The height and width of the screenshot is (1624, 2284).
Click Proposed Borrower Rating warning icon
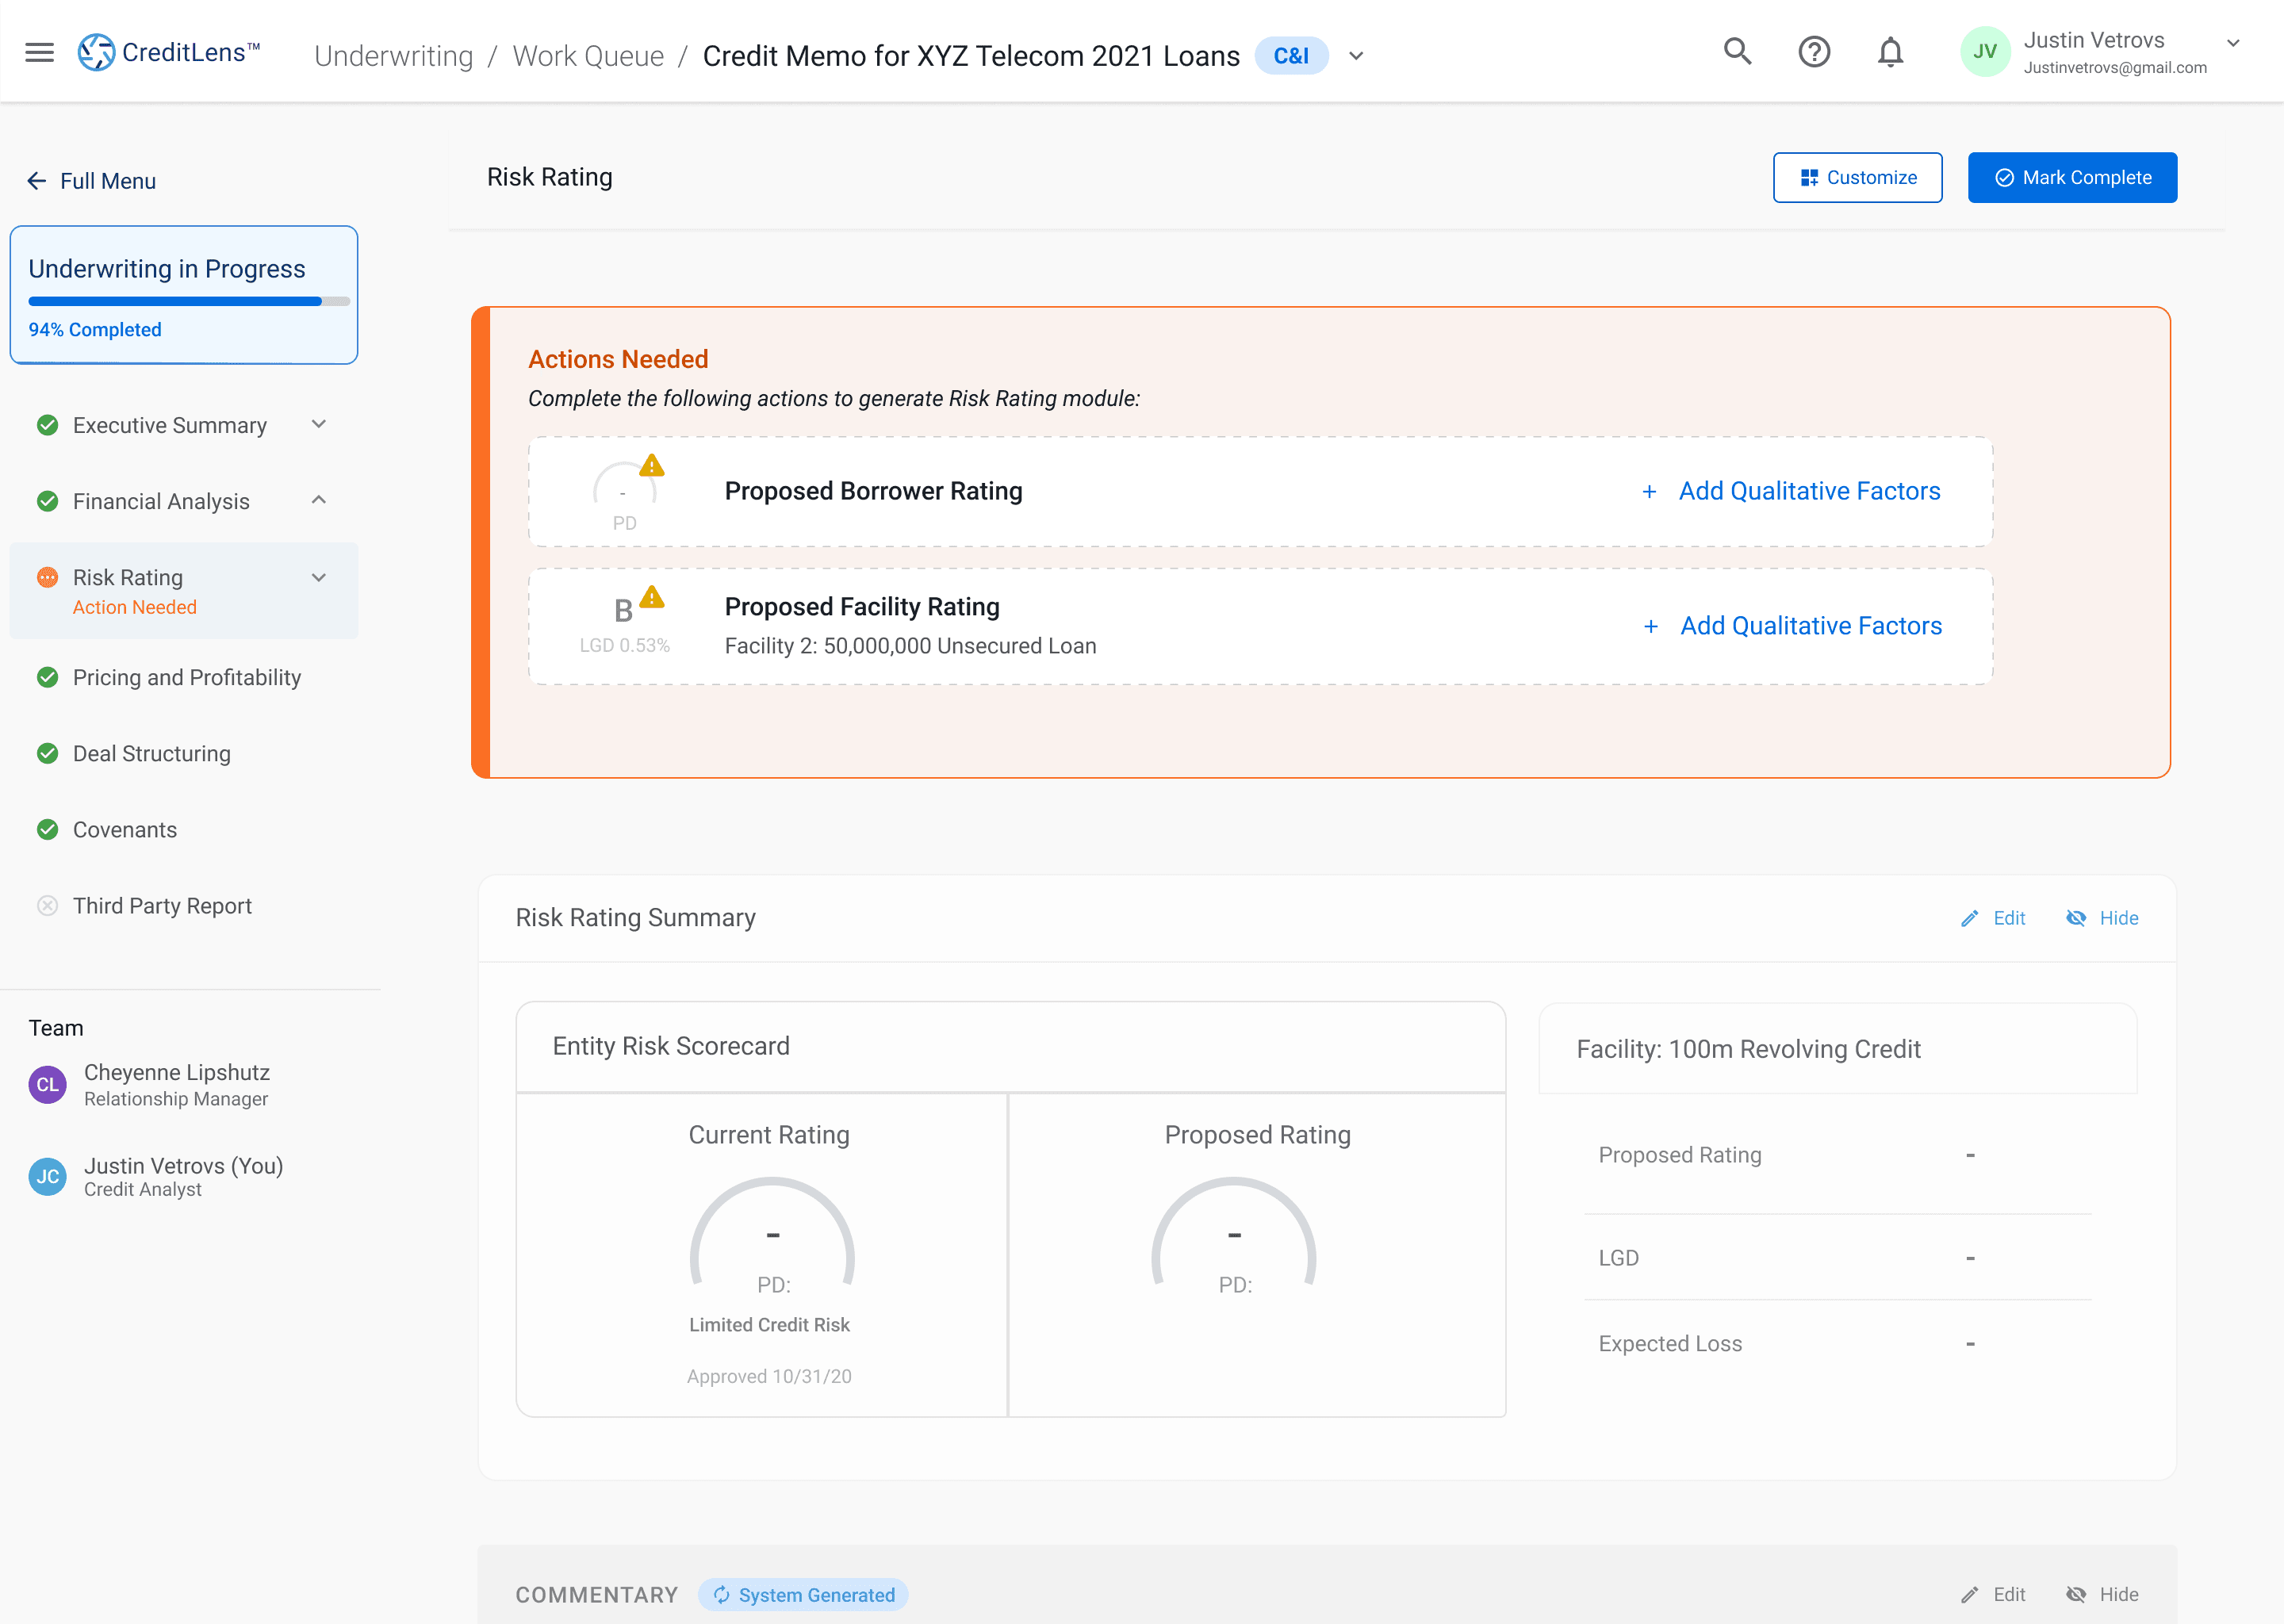(652, 466)
